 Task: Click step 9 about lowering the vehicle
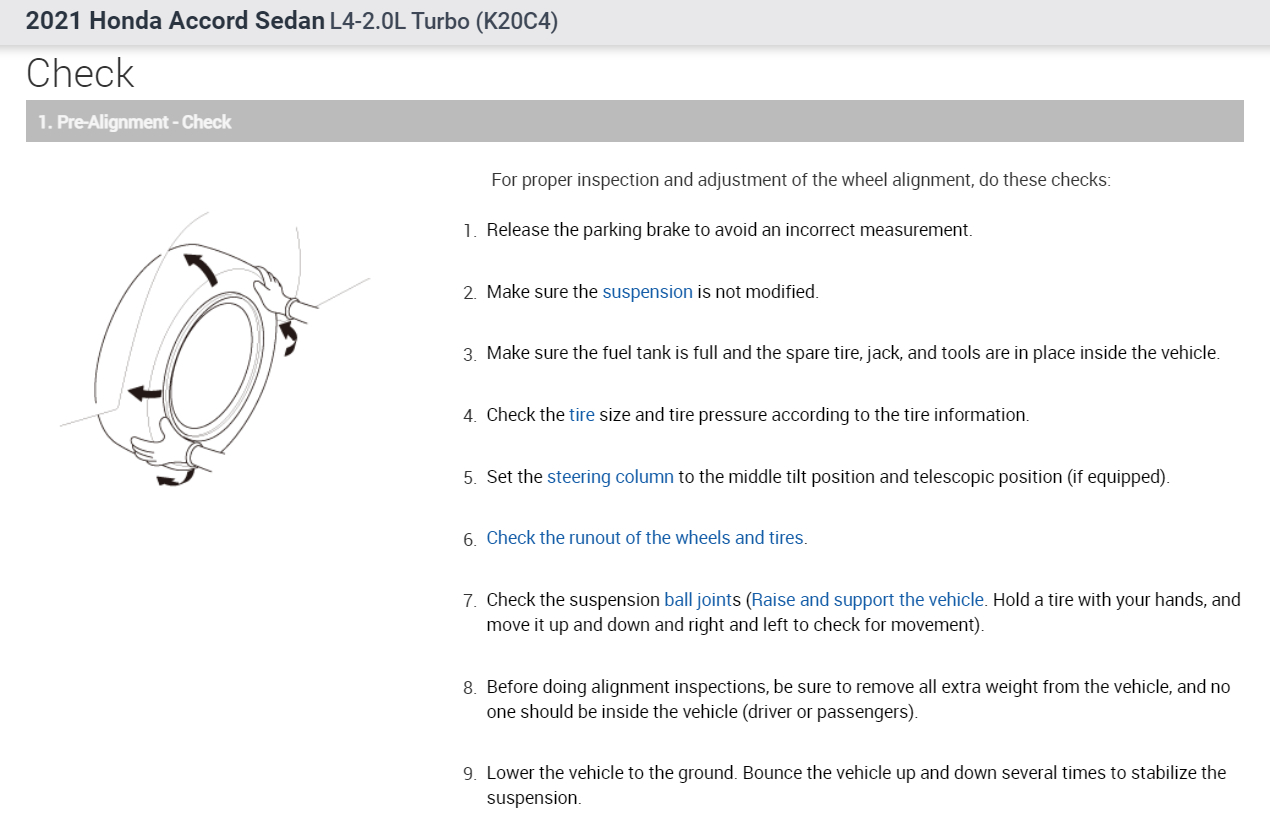point(855,785)
